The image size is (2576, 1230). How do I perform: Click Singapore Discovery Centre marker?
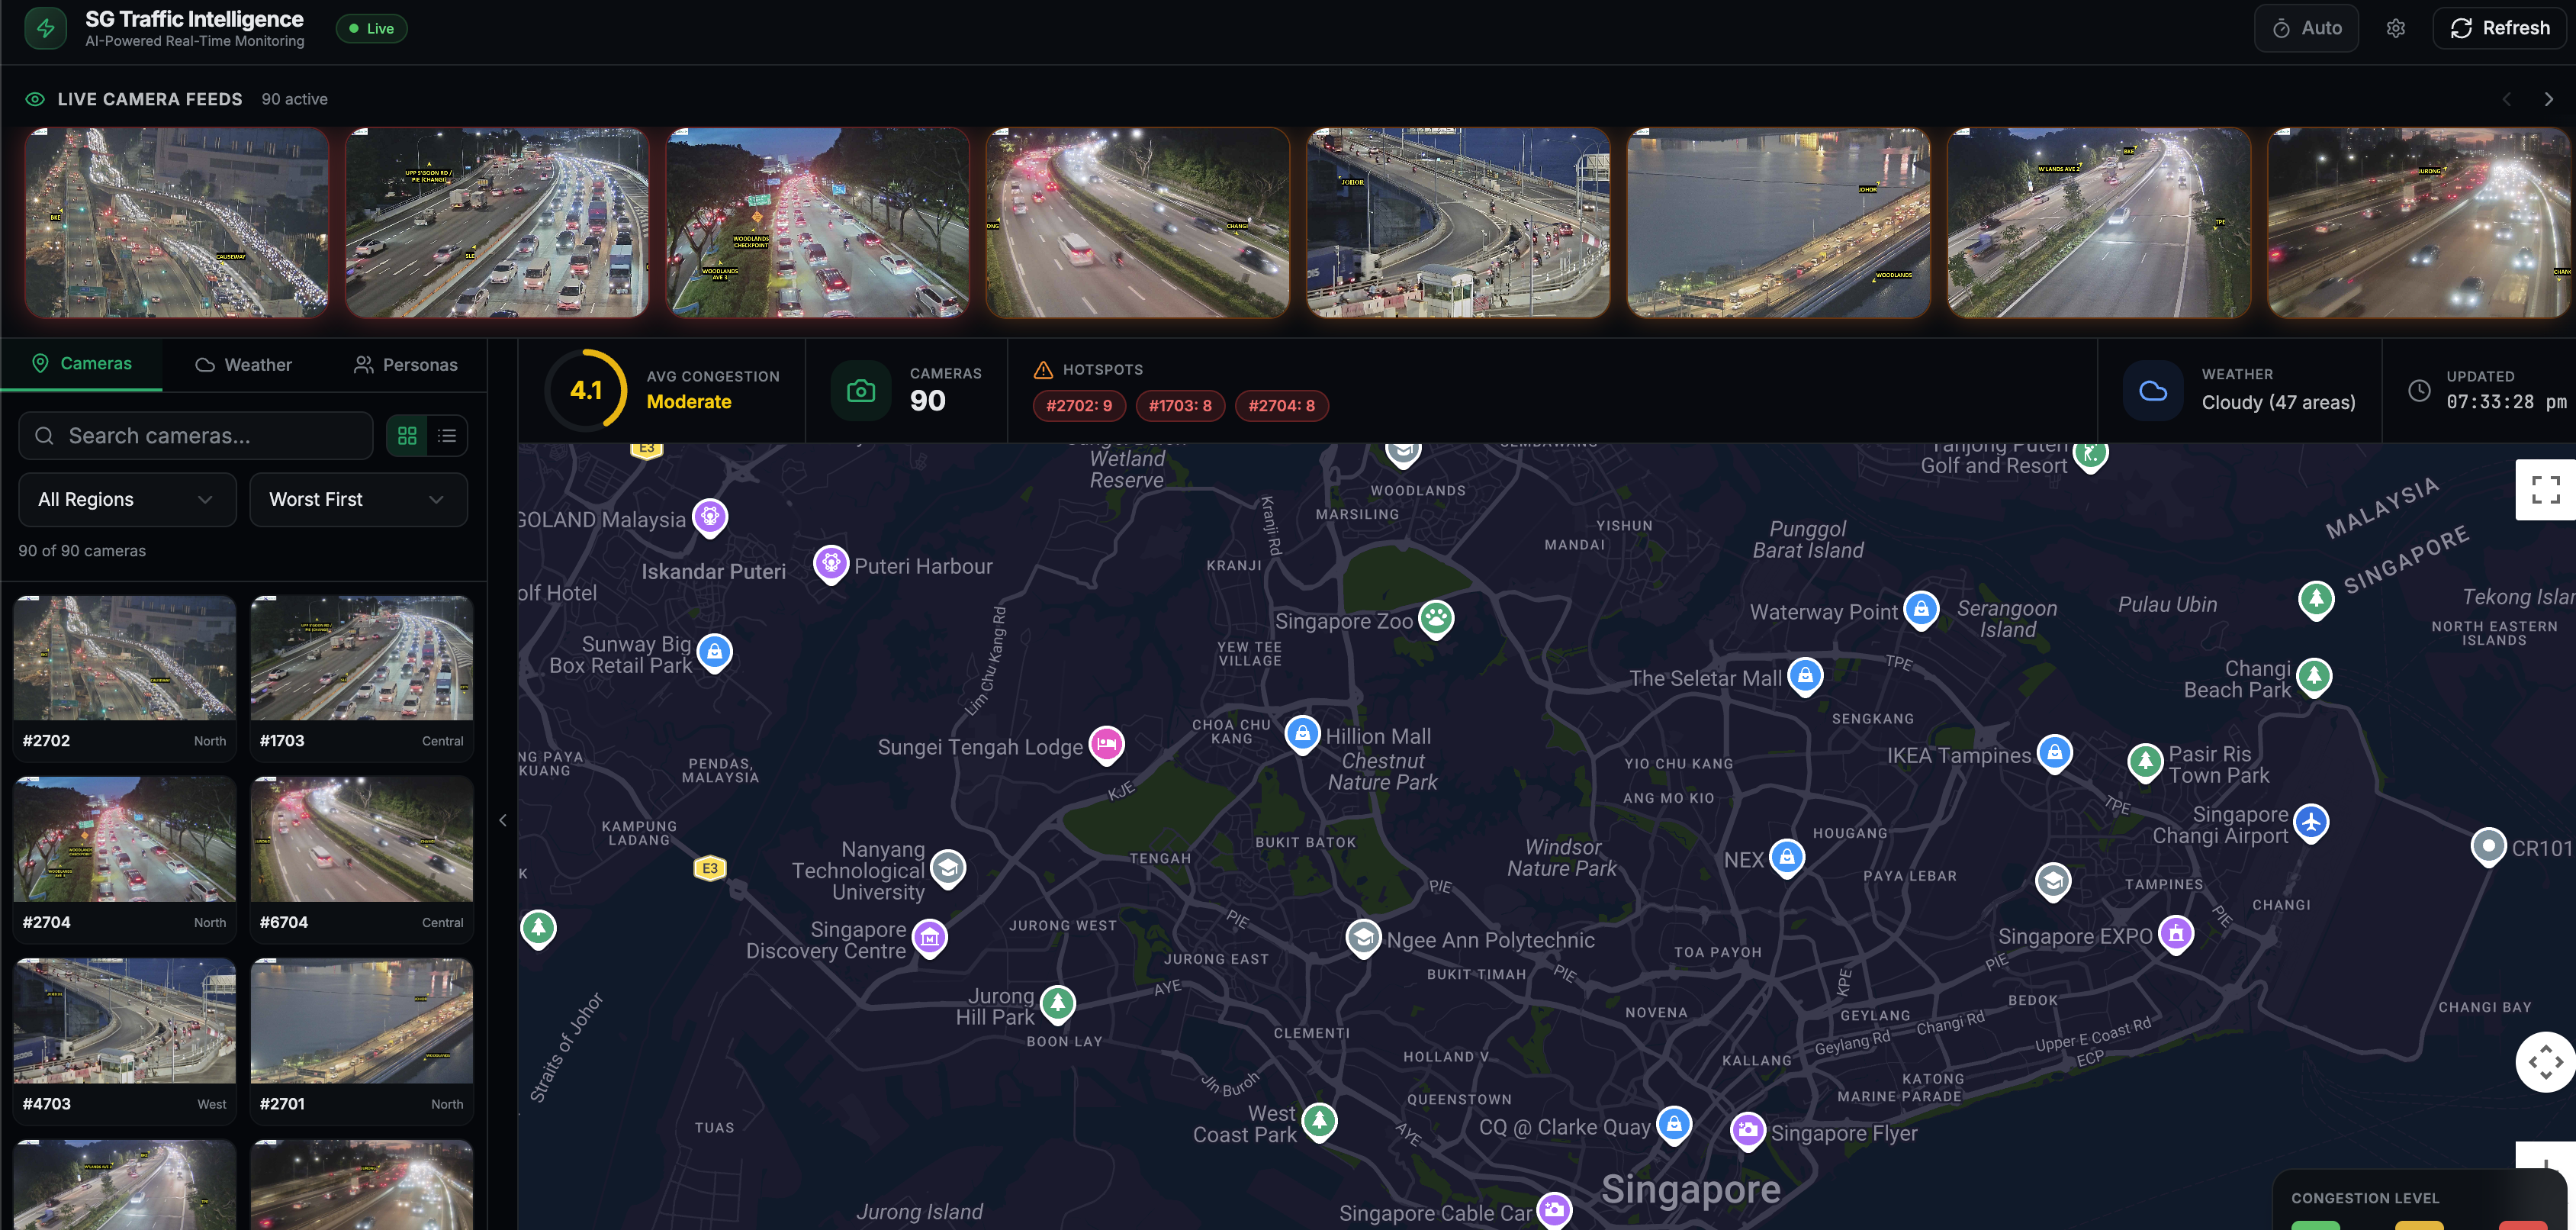[x=930, y=938]
